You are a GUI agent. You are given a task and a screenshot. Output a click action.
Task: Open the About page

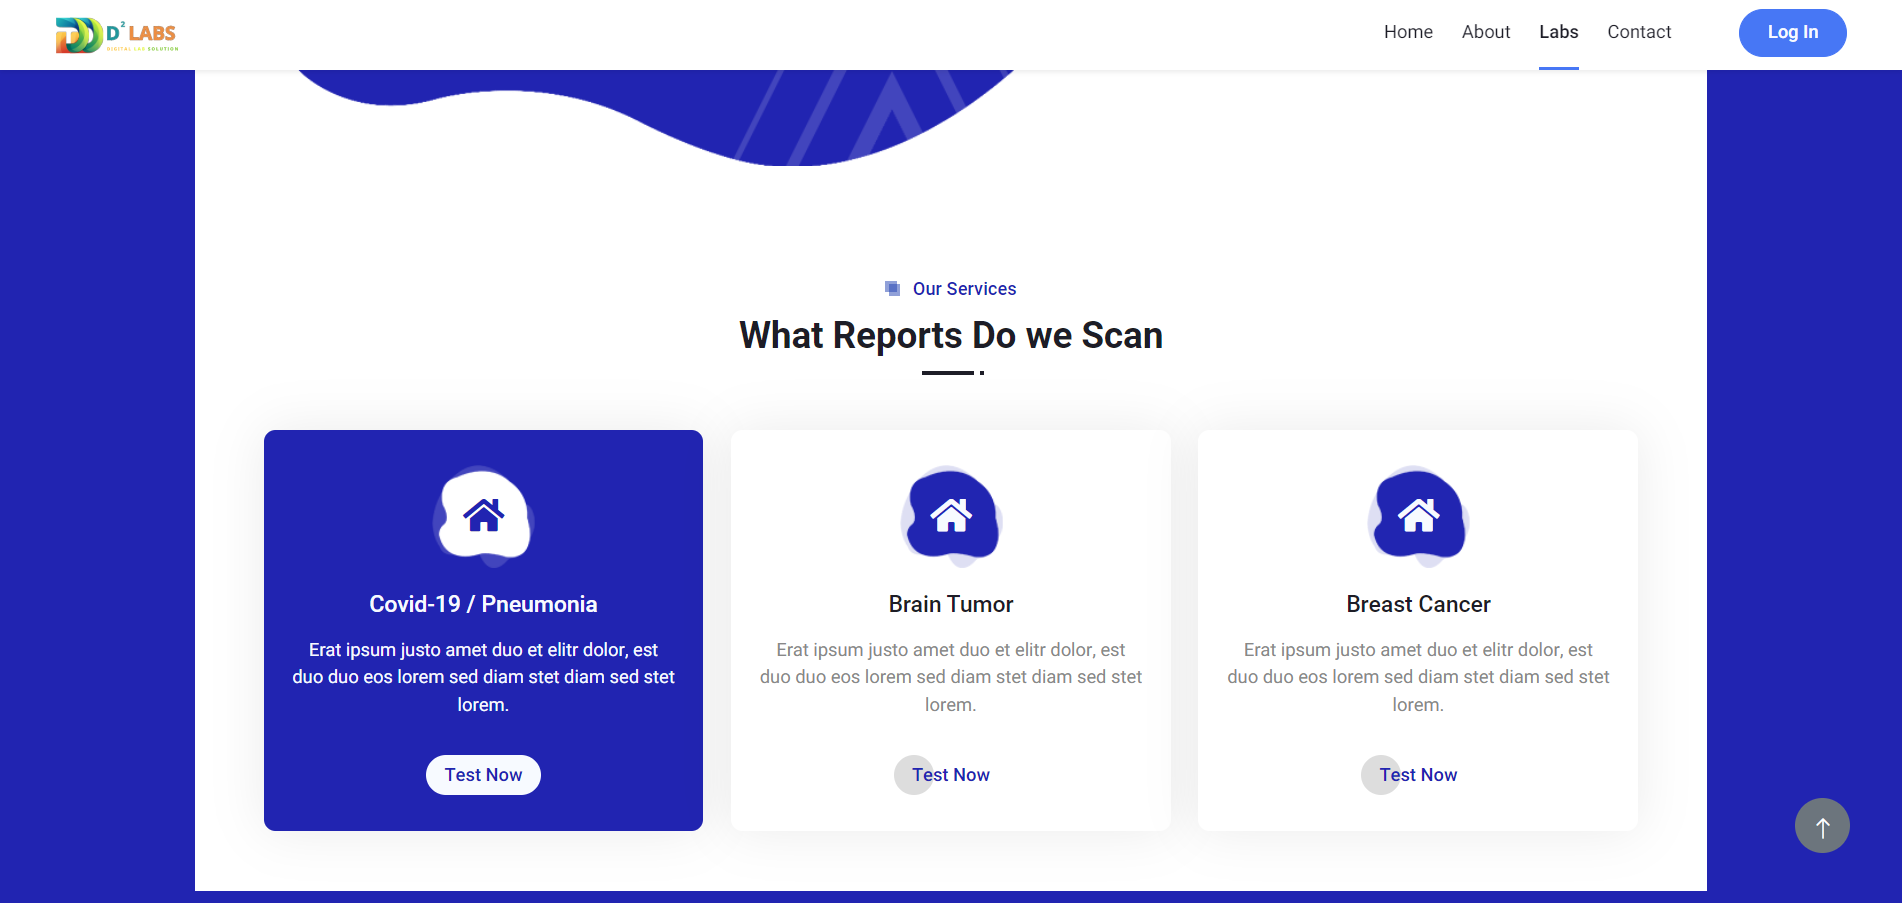pos(1485,32)
